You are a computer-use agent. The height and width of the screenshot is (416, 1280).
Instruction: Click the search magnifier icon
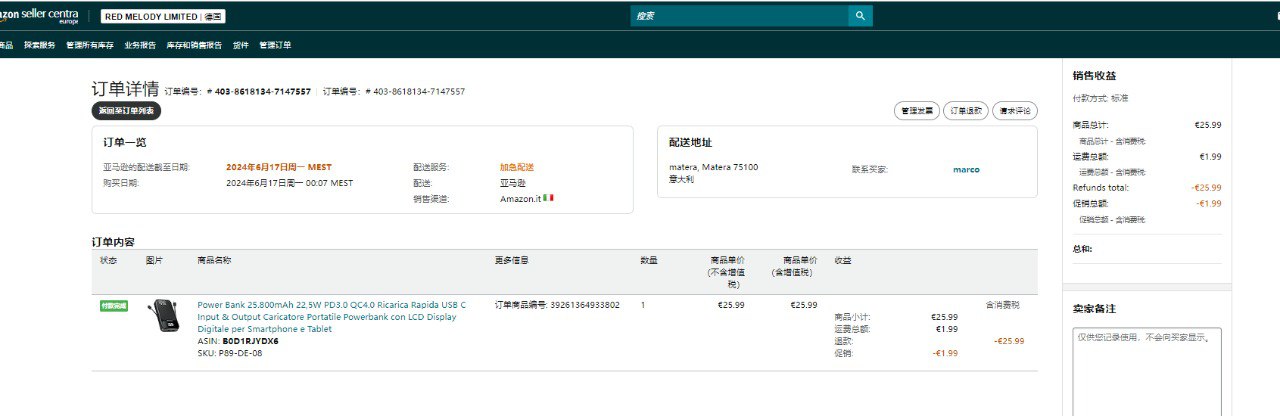click(860, 16)
